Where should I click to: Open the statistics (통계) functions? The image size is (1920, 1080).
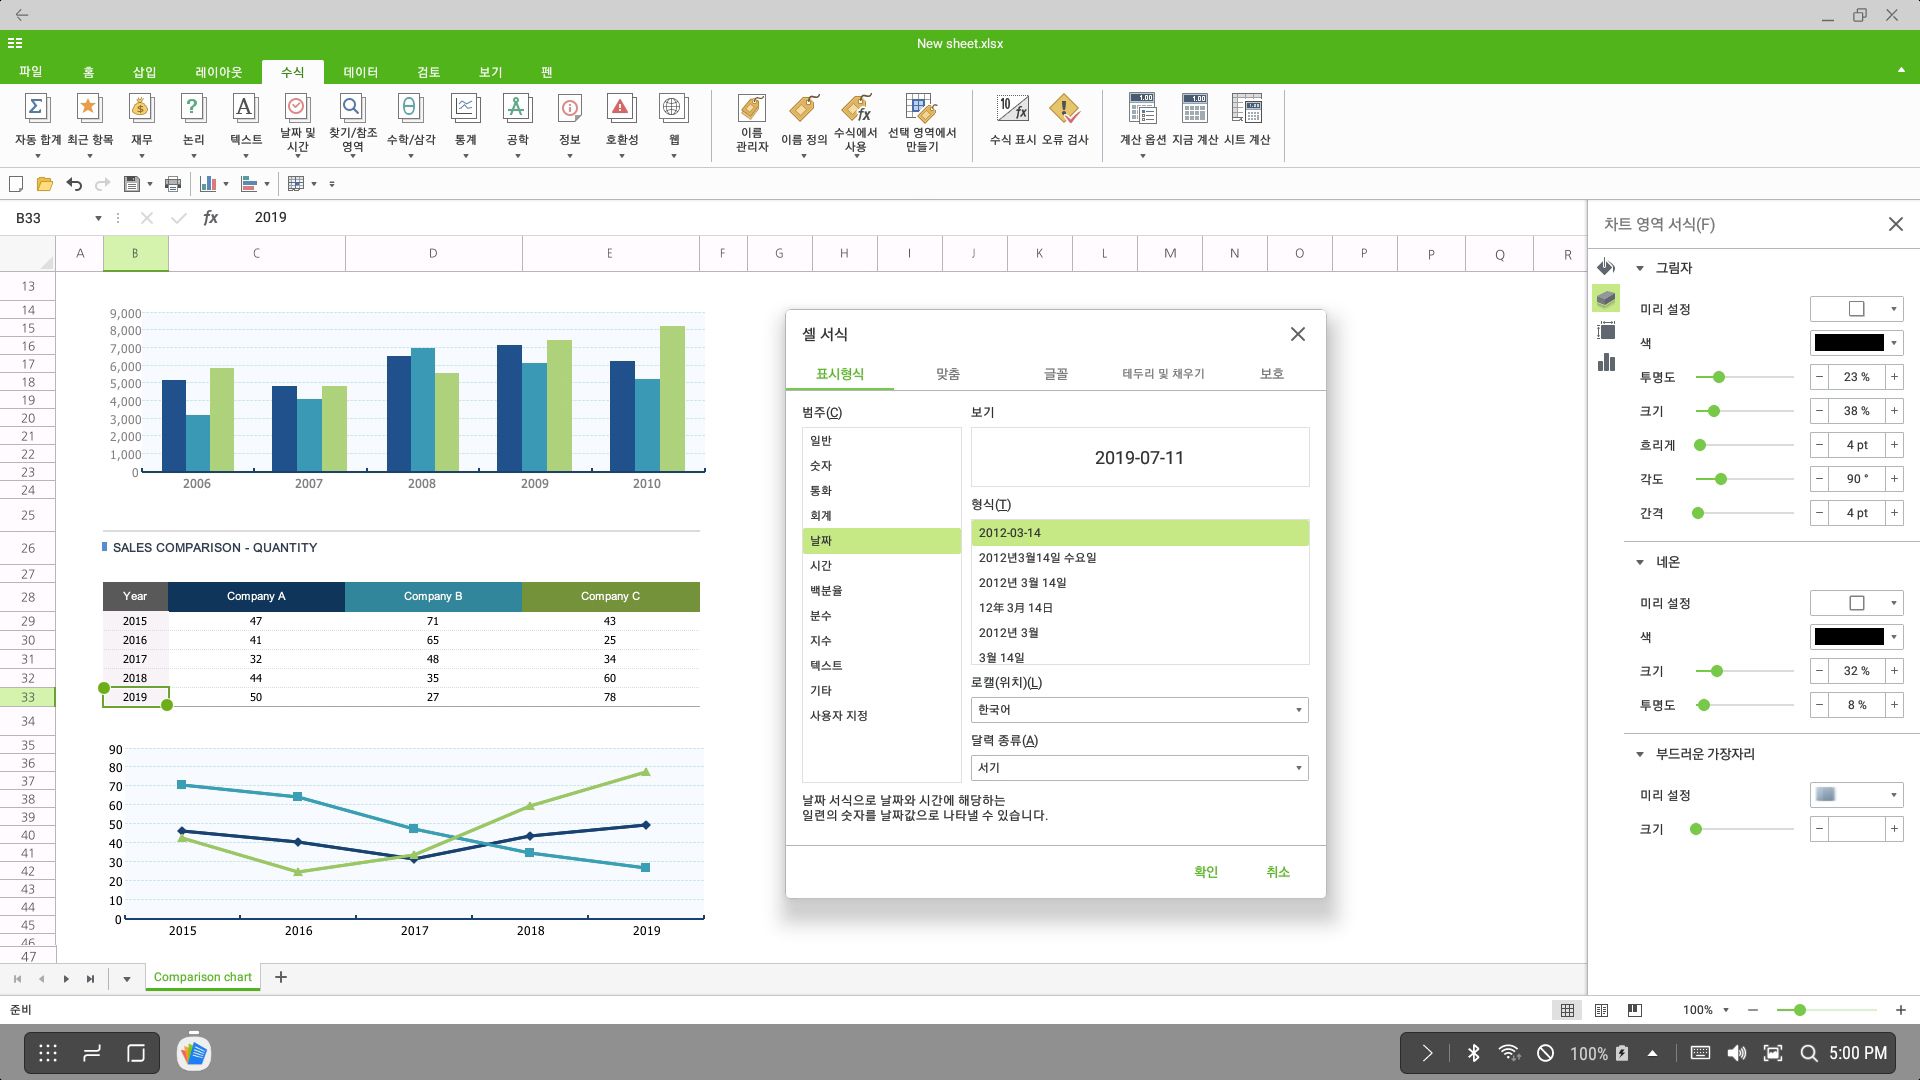pyautogui.click(x=465, y=123)
